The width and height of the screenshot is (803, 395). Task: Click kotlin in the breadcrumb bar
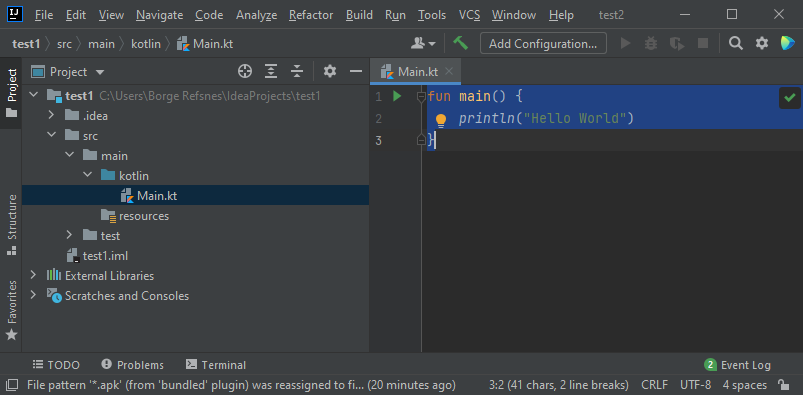click(145, 44)
